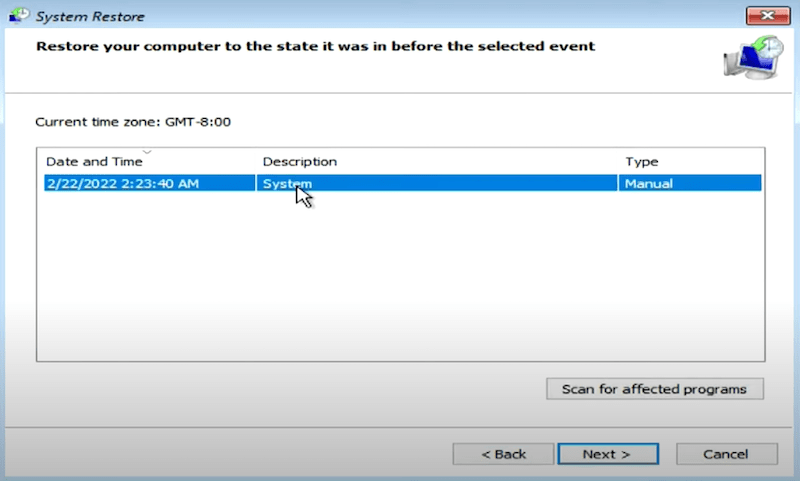This screenshot has height=481, width=800.
Task: Cancel the System Restore wizard
Action: (726, 454)
